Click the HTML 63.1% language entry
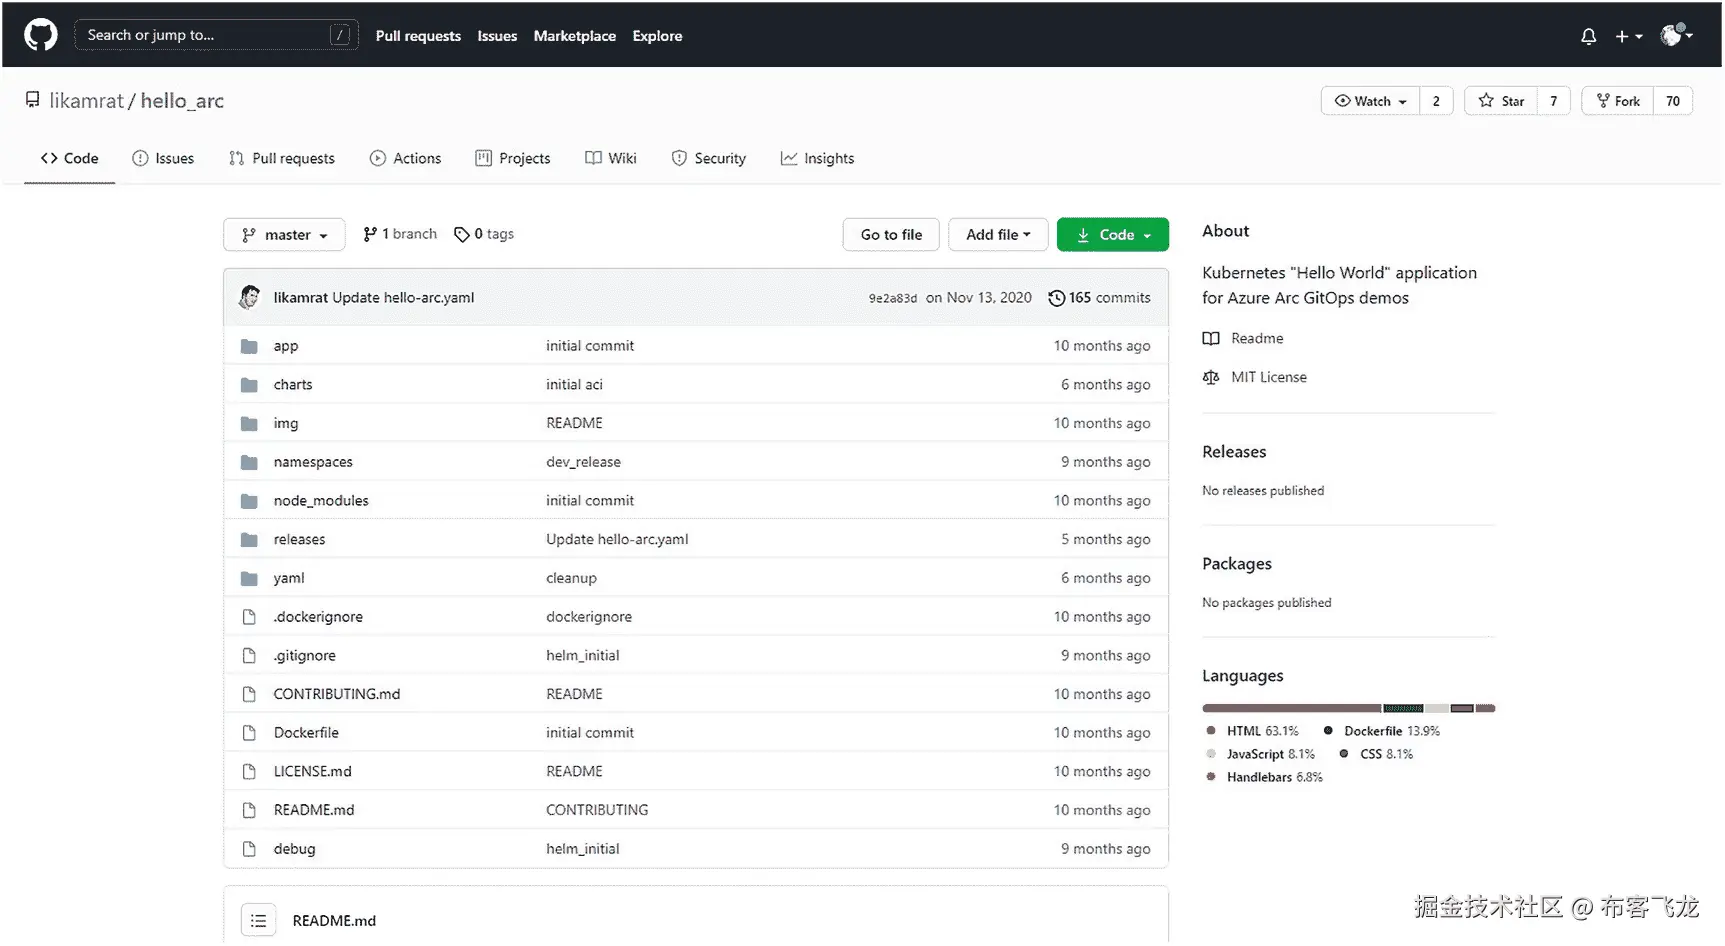This screenshot has height=946, width=1725. pyautogui.click(x=1252, y=731)
